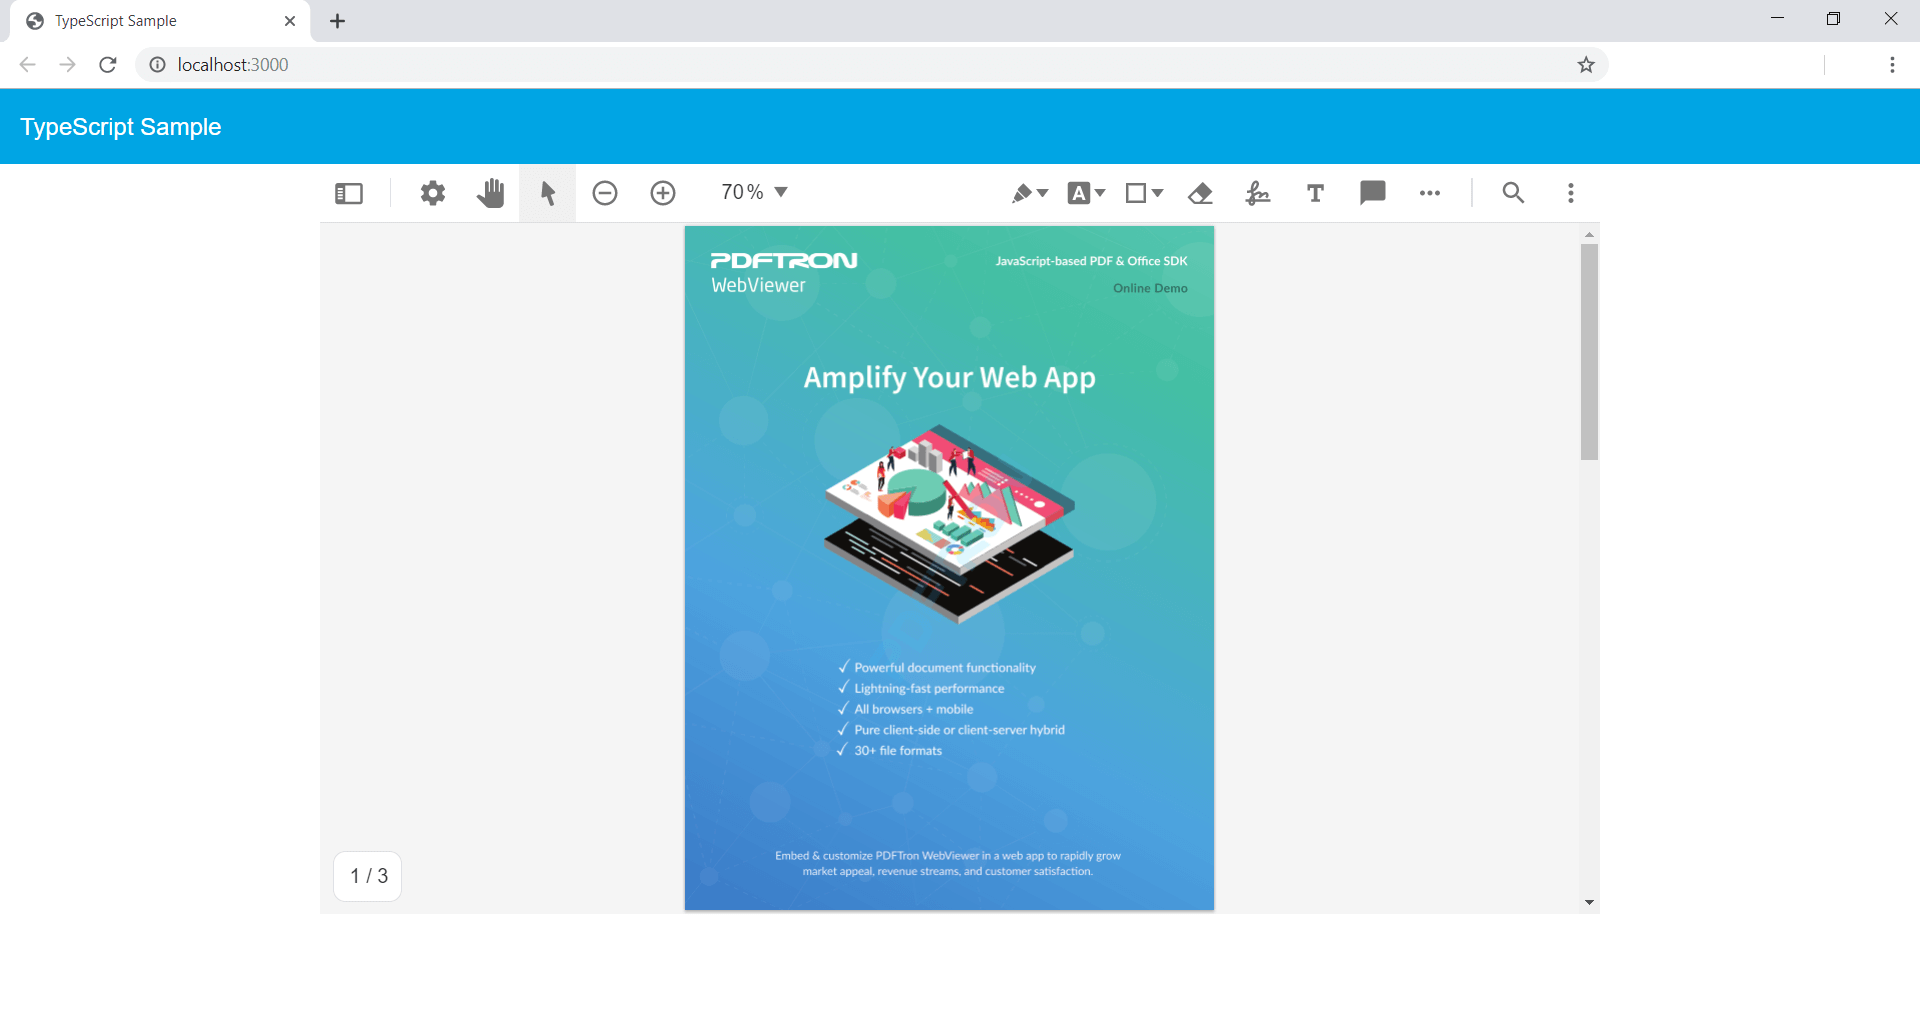Expand the text annotation tools dropdown
Viewport: 1920px width, 1028px height.
tap(1086, 193)
